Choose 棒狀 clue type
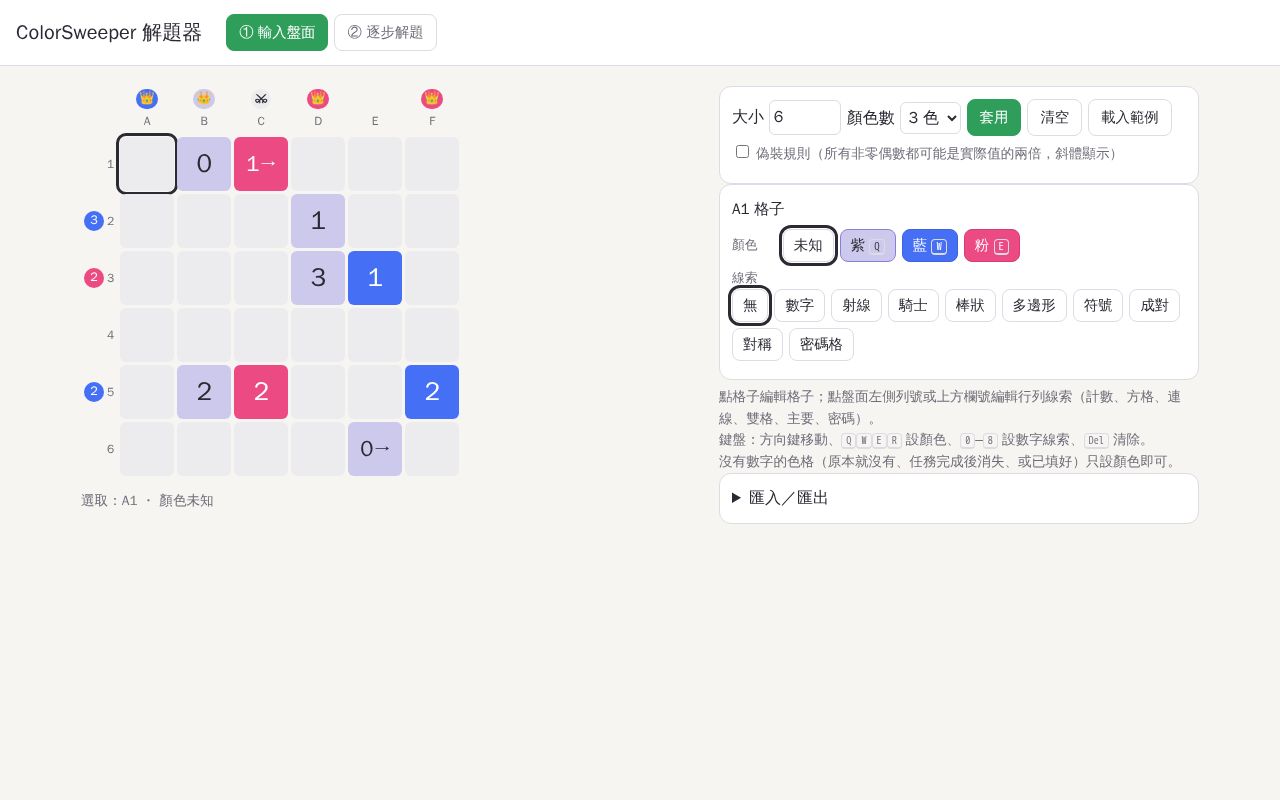 pyautogui.click(x=970, y=305)
